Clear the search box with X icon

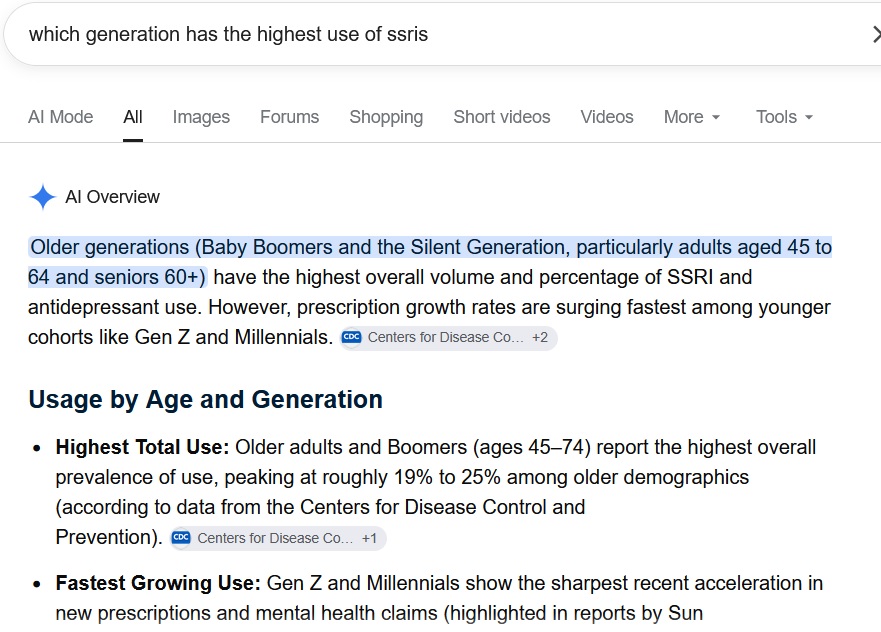875,34
